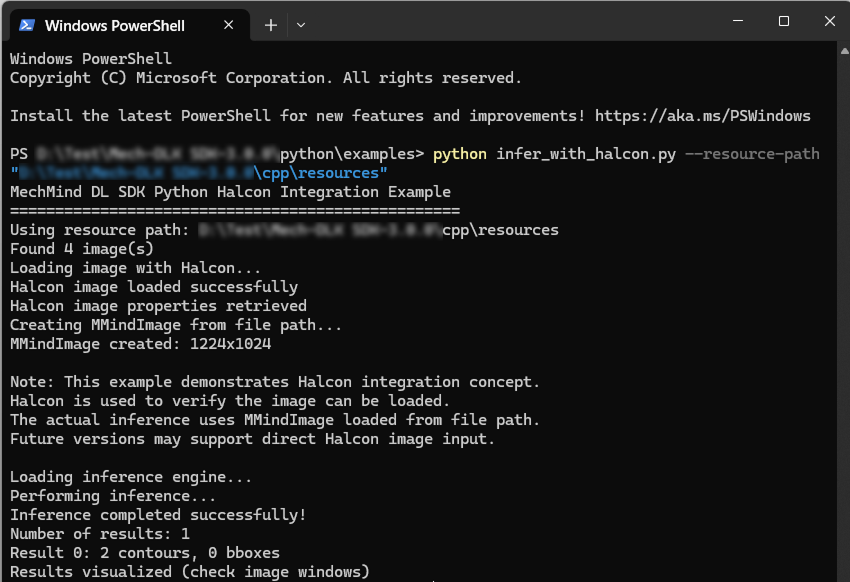Image resolution: width=850 pixels, height=582 pixels.
Task: Click 'Halcon image loaded successfully' line
Action: coord(154,287)
